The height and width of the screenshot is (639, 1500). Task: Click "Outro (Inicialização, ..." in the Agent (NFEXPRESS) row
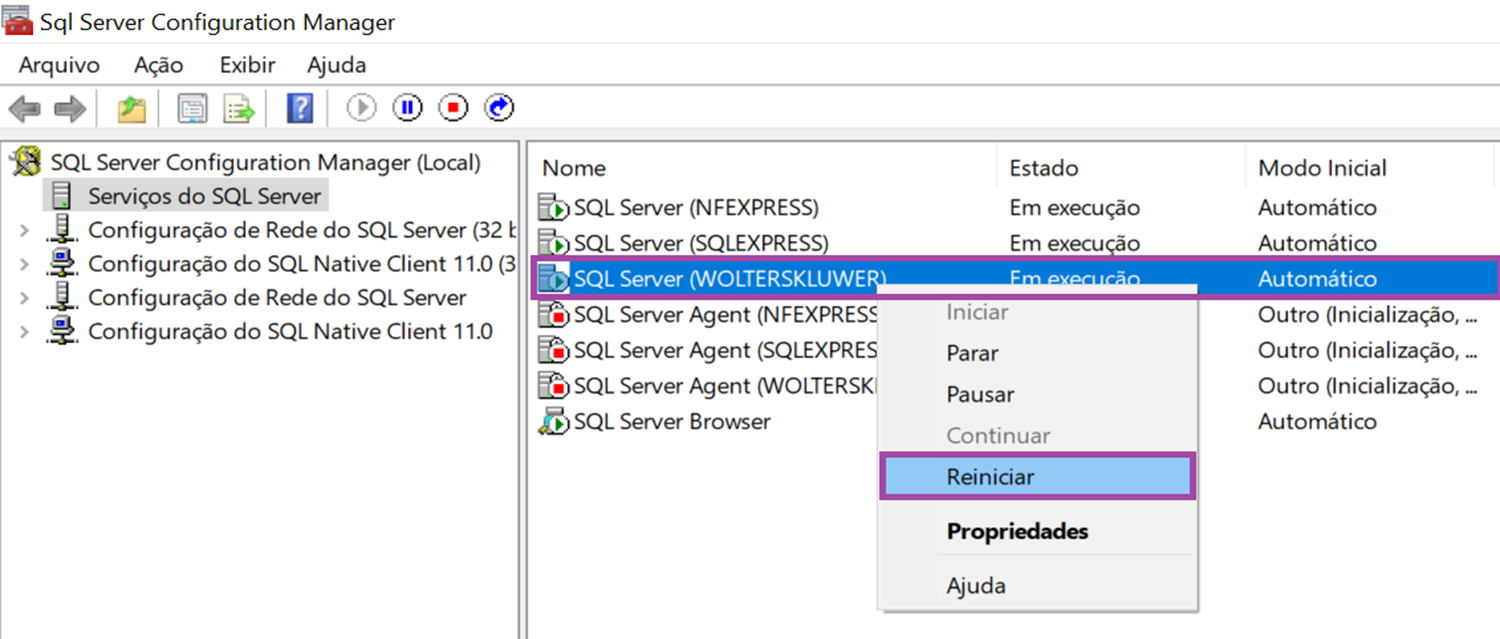tap(1368, 315)
